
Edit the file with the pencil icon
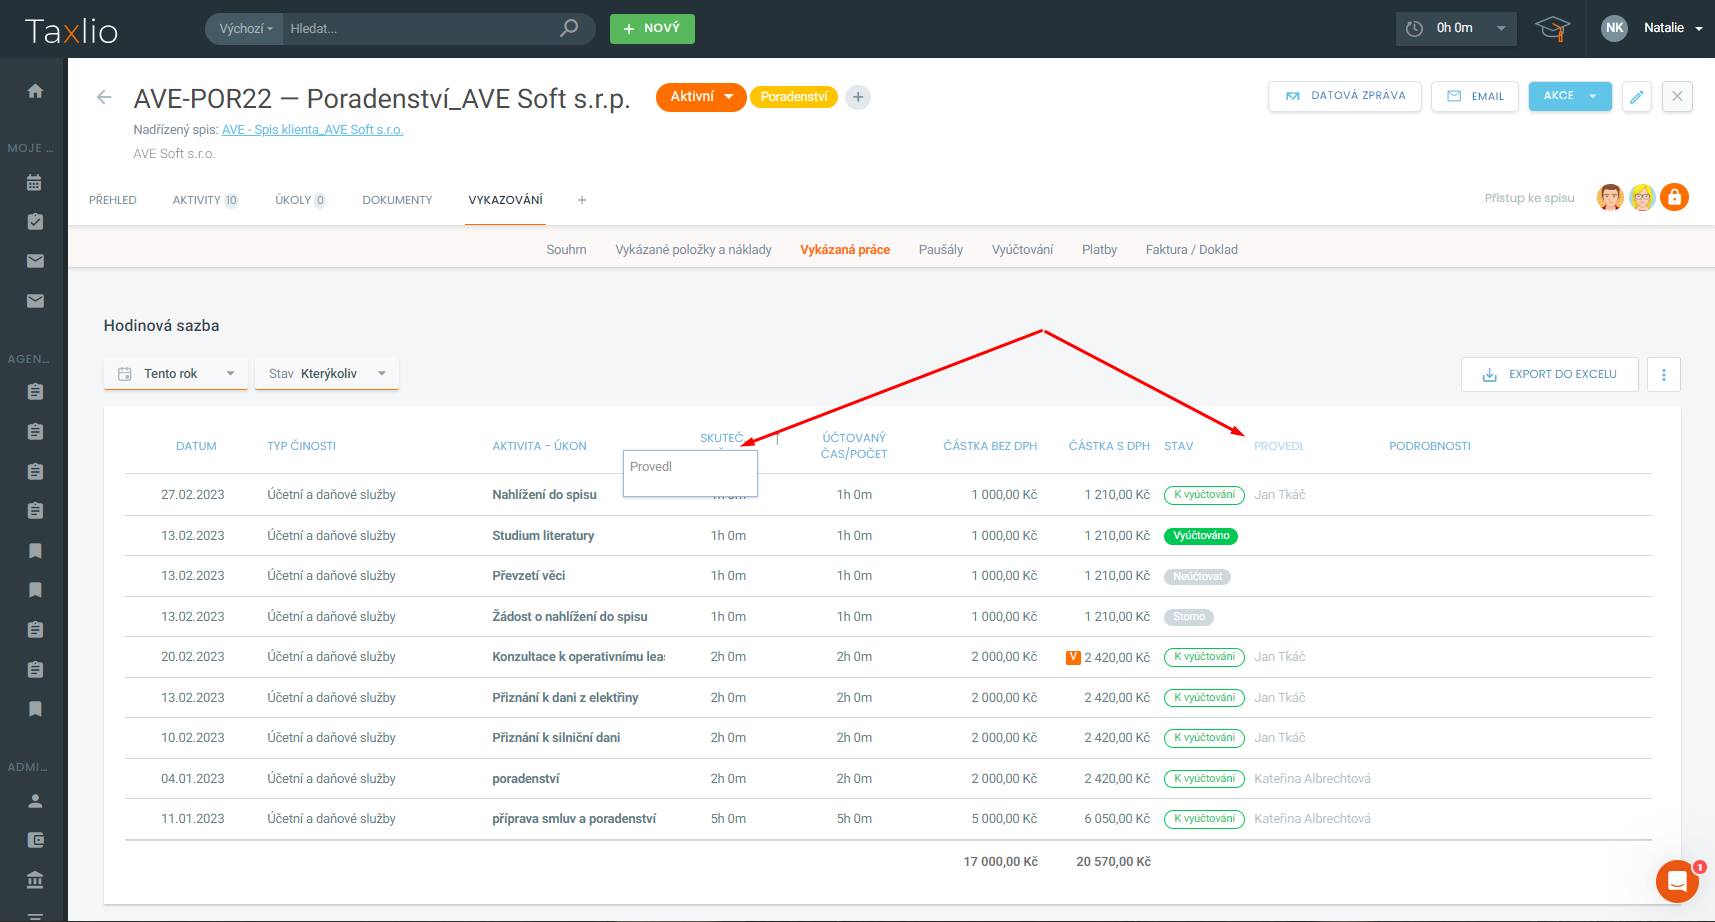point(1637,97)
